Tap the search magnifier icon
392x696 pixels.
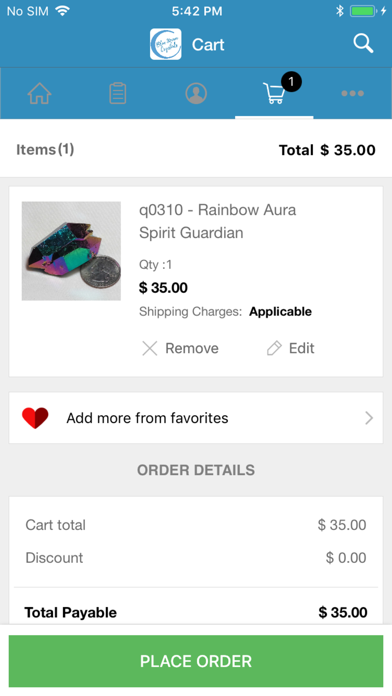pyautogui.click(x=363, y=44)
